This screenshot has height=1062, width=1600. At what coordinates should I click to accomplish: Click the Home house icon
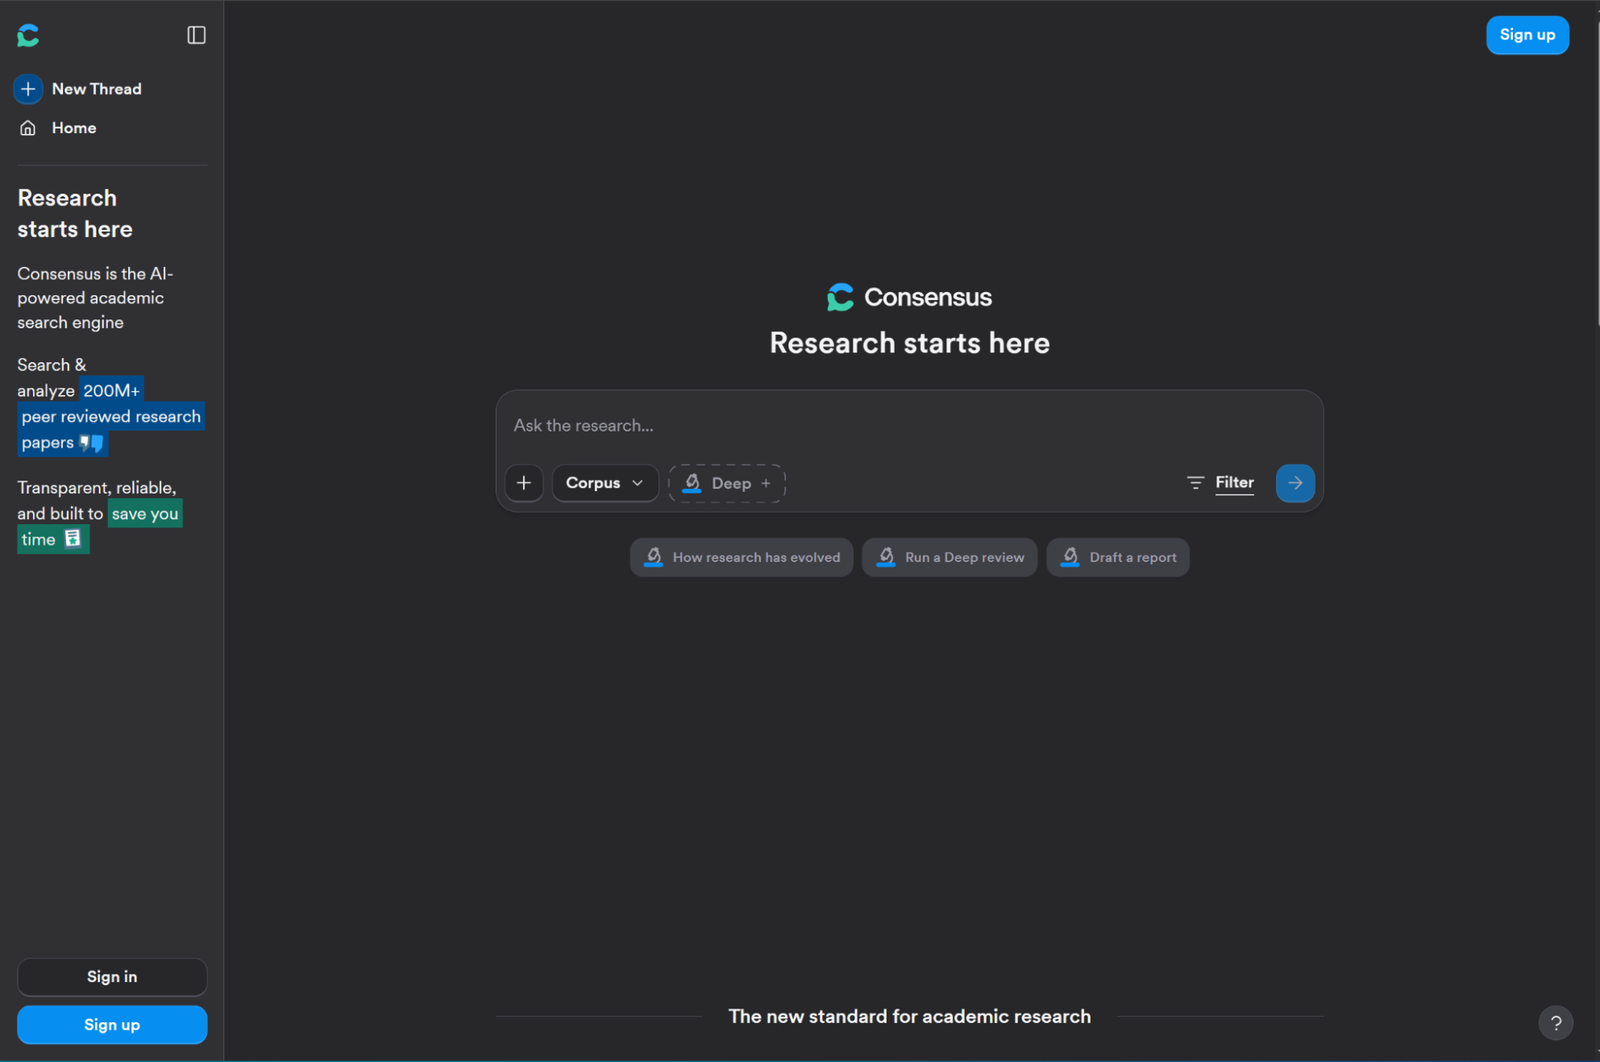(x=28, y=128)
